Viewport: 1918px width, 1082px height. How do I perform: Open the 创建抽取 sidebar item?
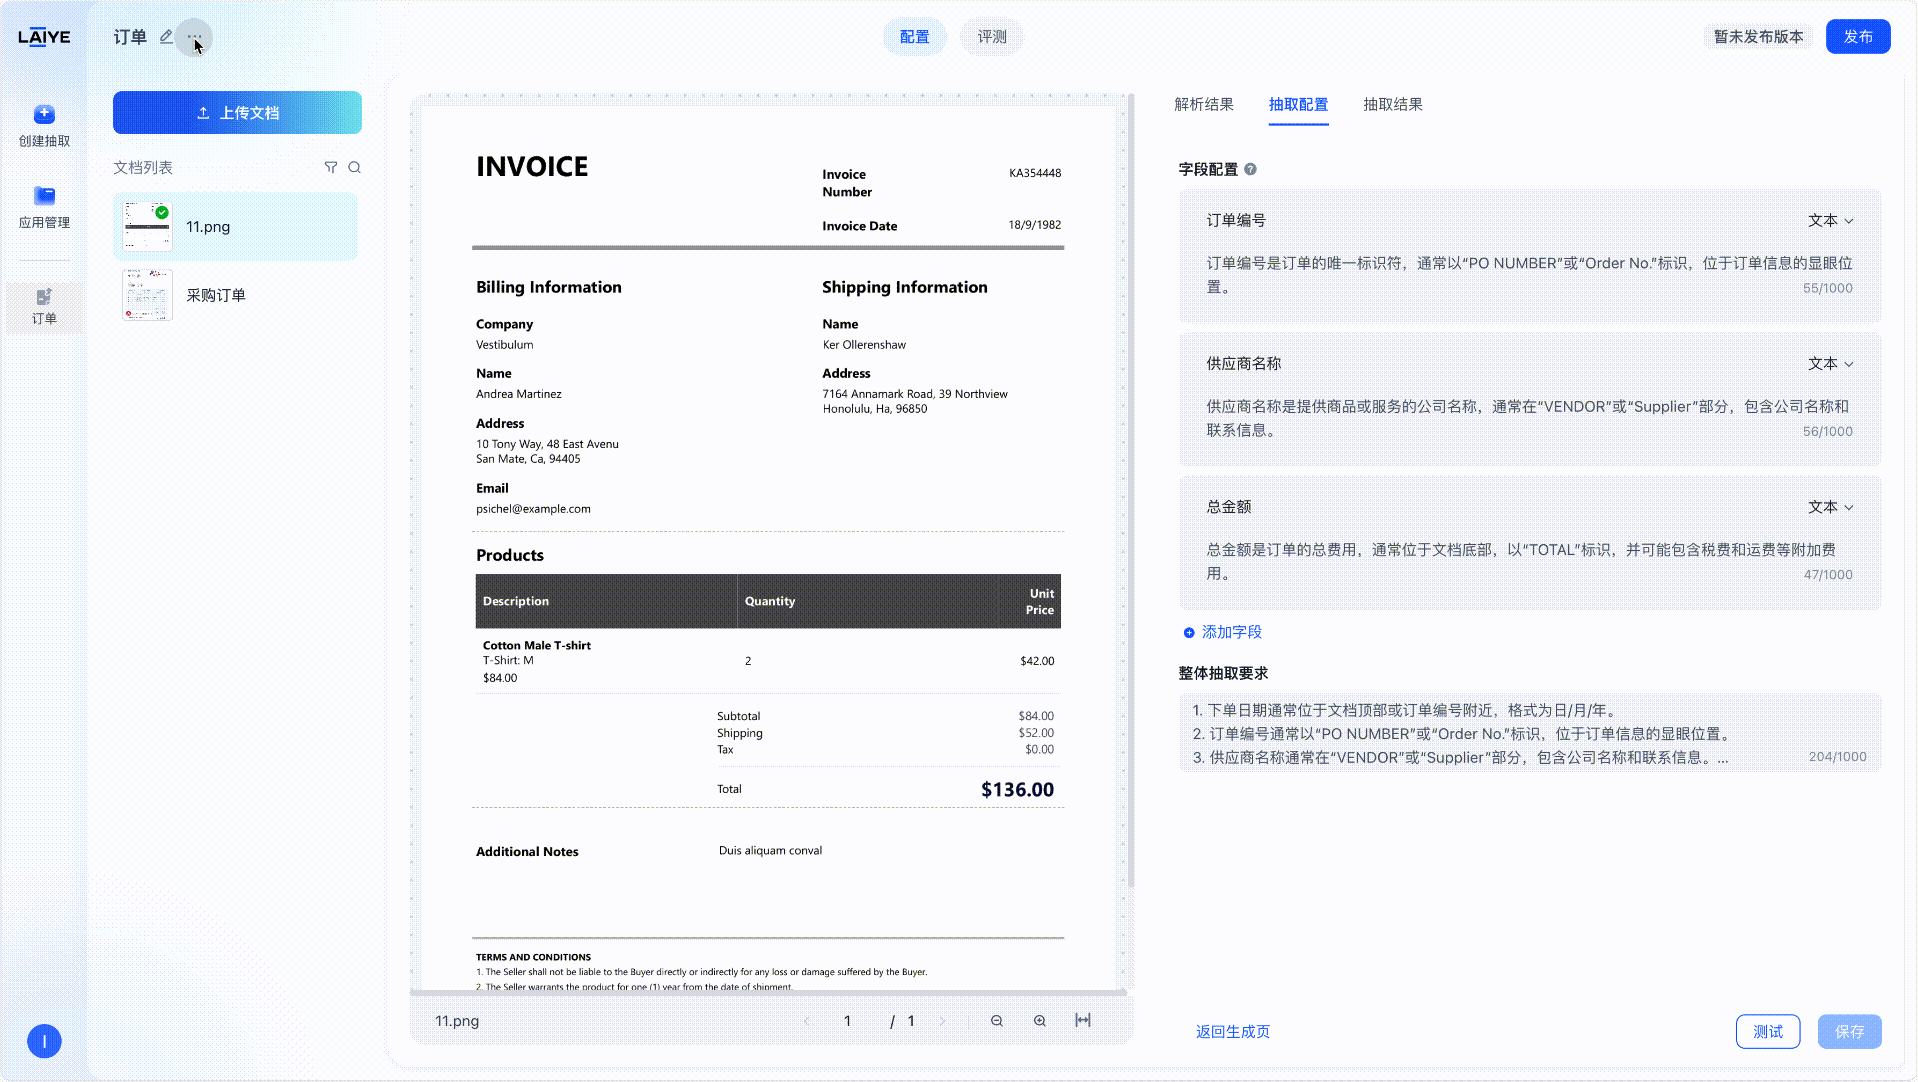point(44,126)
